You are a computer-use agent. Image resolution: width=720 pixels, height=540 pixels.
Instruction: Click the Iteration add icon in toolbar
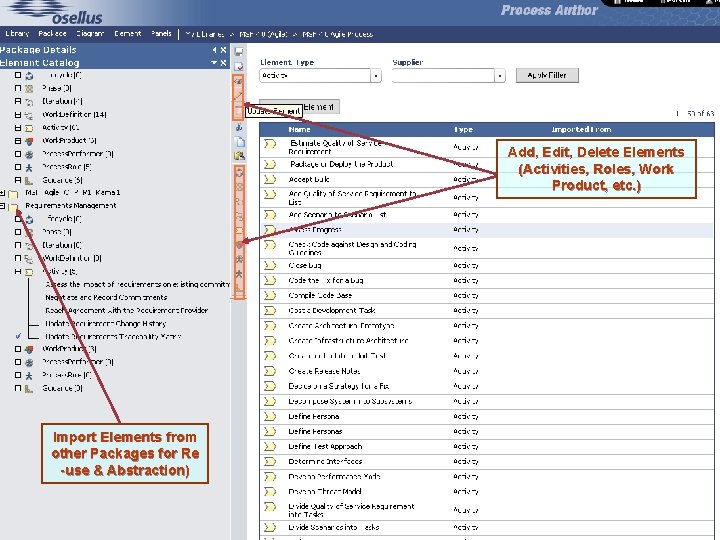point(239,202)
